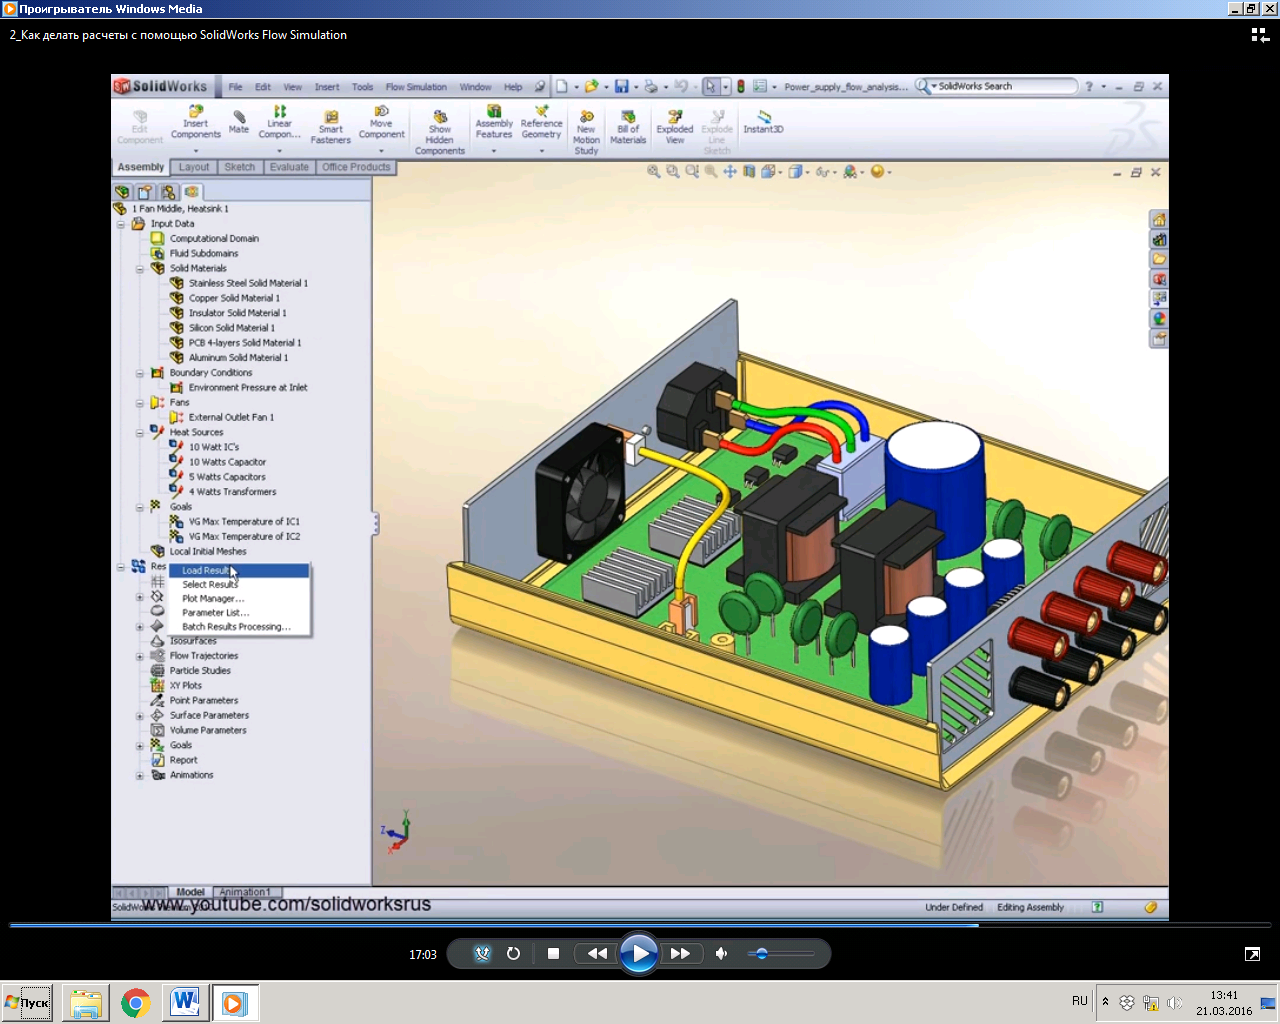Toggle repeat in the media player
Viewport: 1280px width, 1024px height.
coord(513,954)
